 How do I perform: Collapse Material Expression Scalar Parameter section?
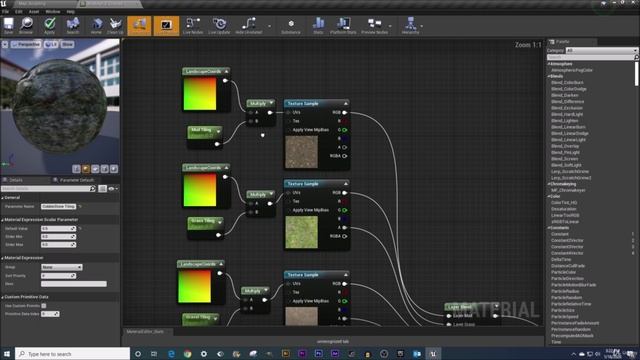click(x=2, y=220)
